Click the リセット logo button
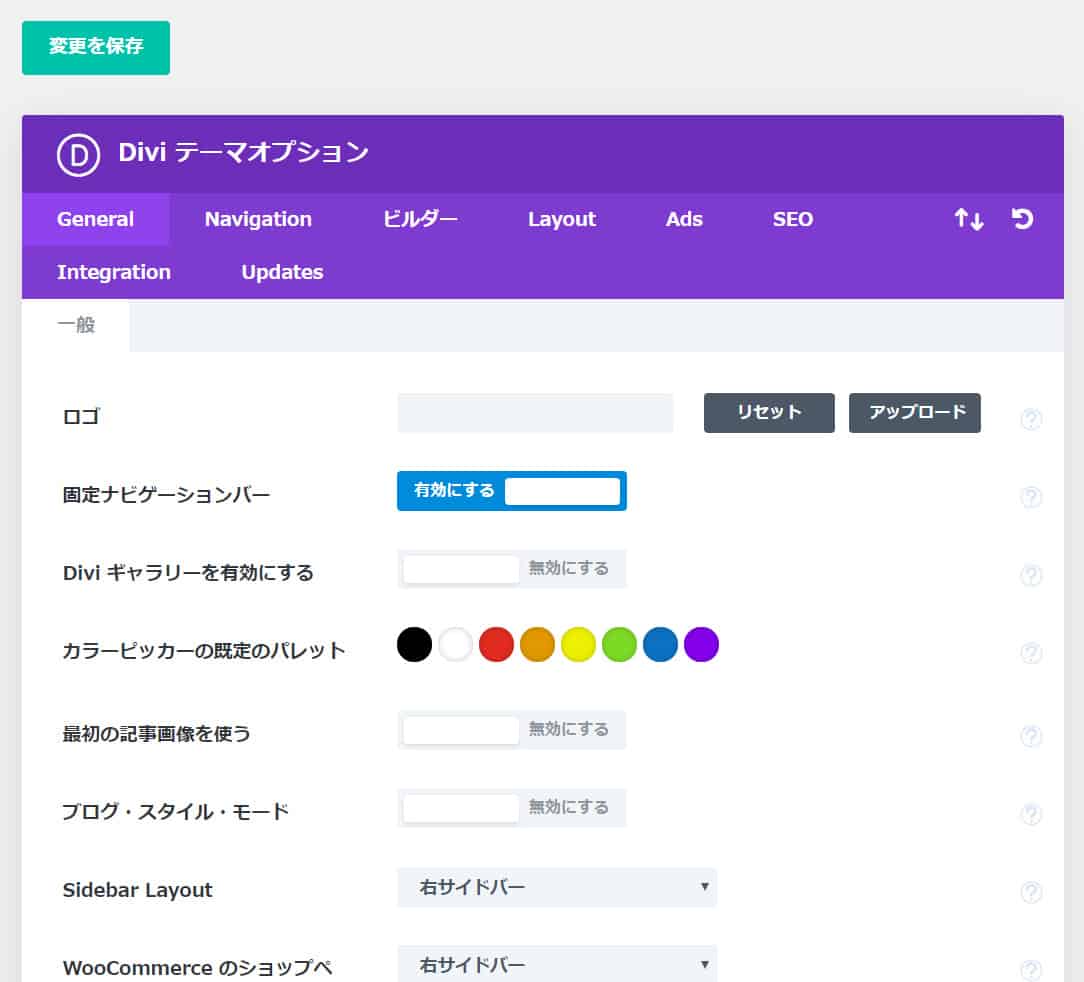This screenshot has width=1084, height=982. (769, 413)
